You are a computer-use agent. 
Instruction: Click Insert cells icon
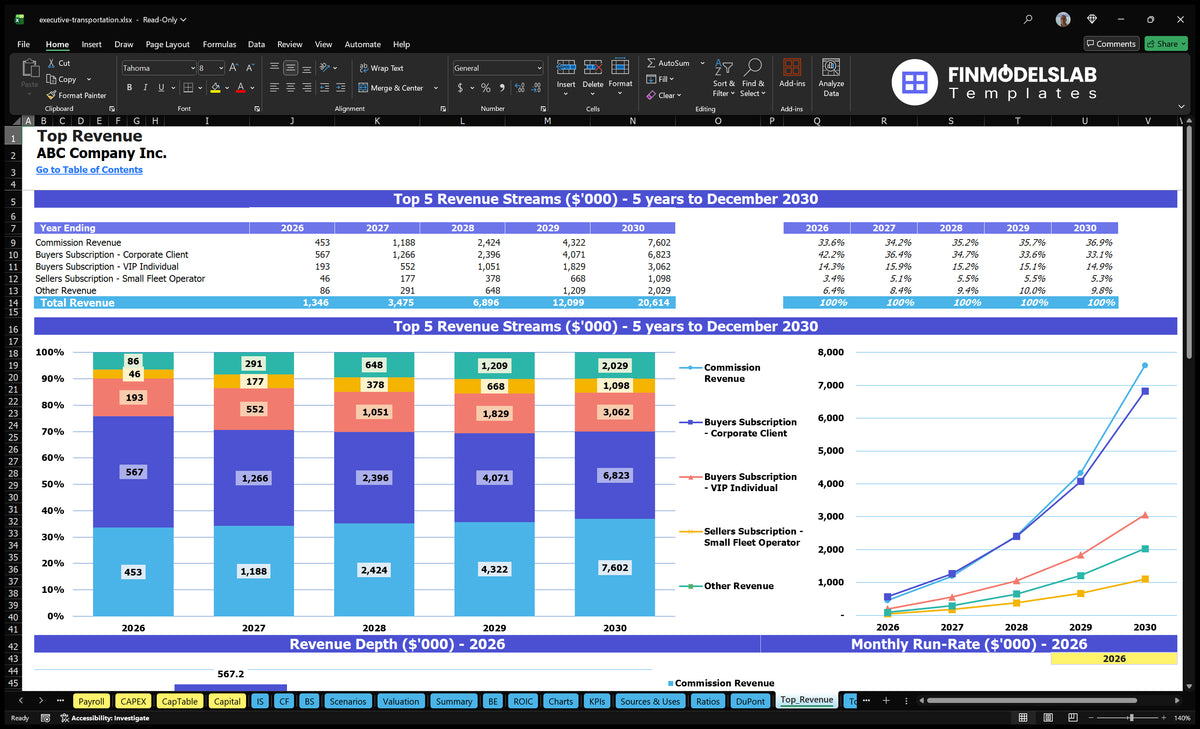tap(566, 68)
